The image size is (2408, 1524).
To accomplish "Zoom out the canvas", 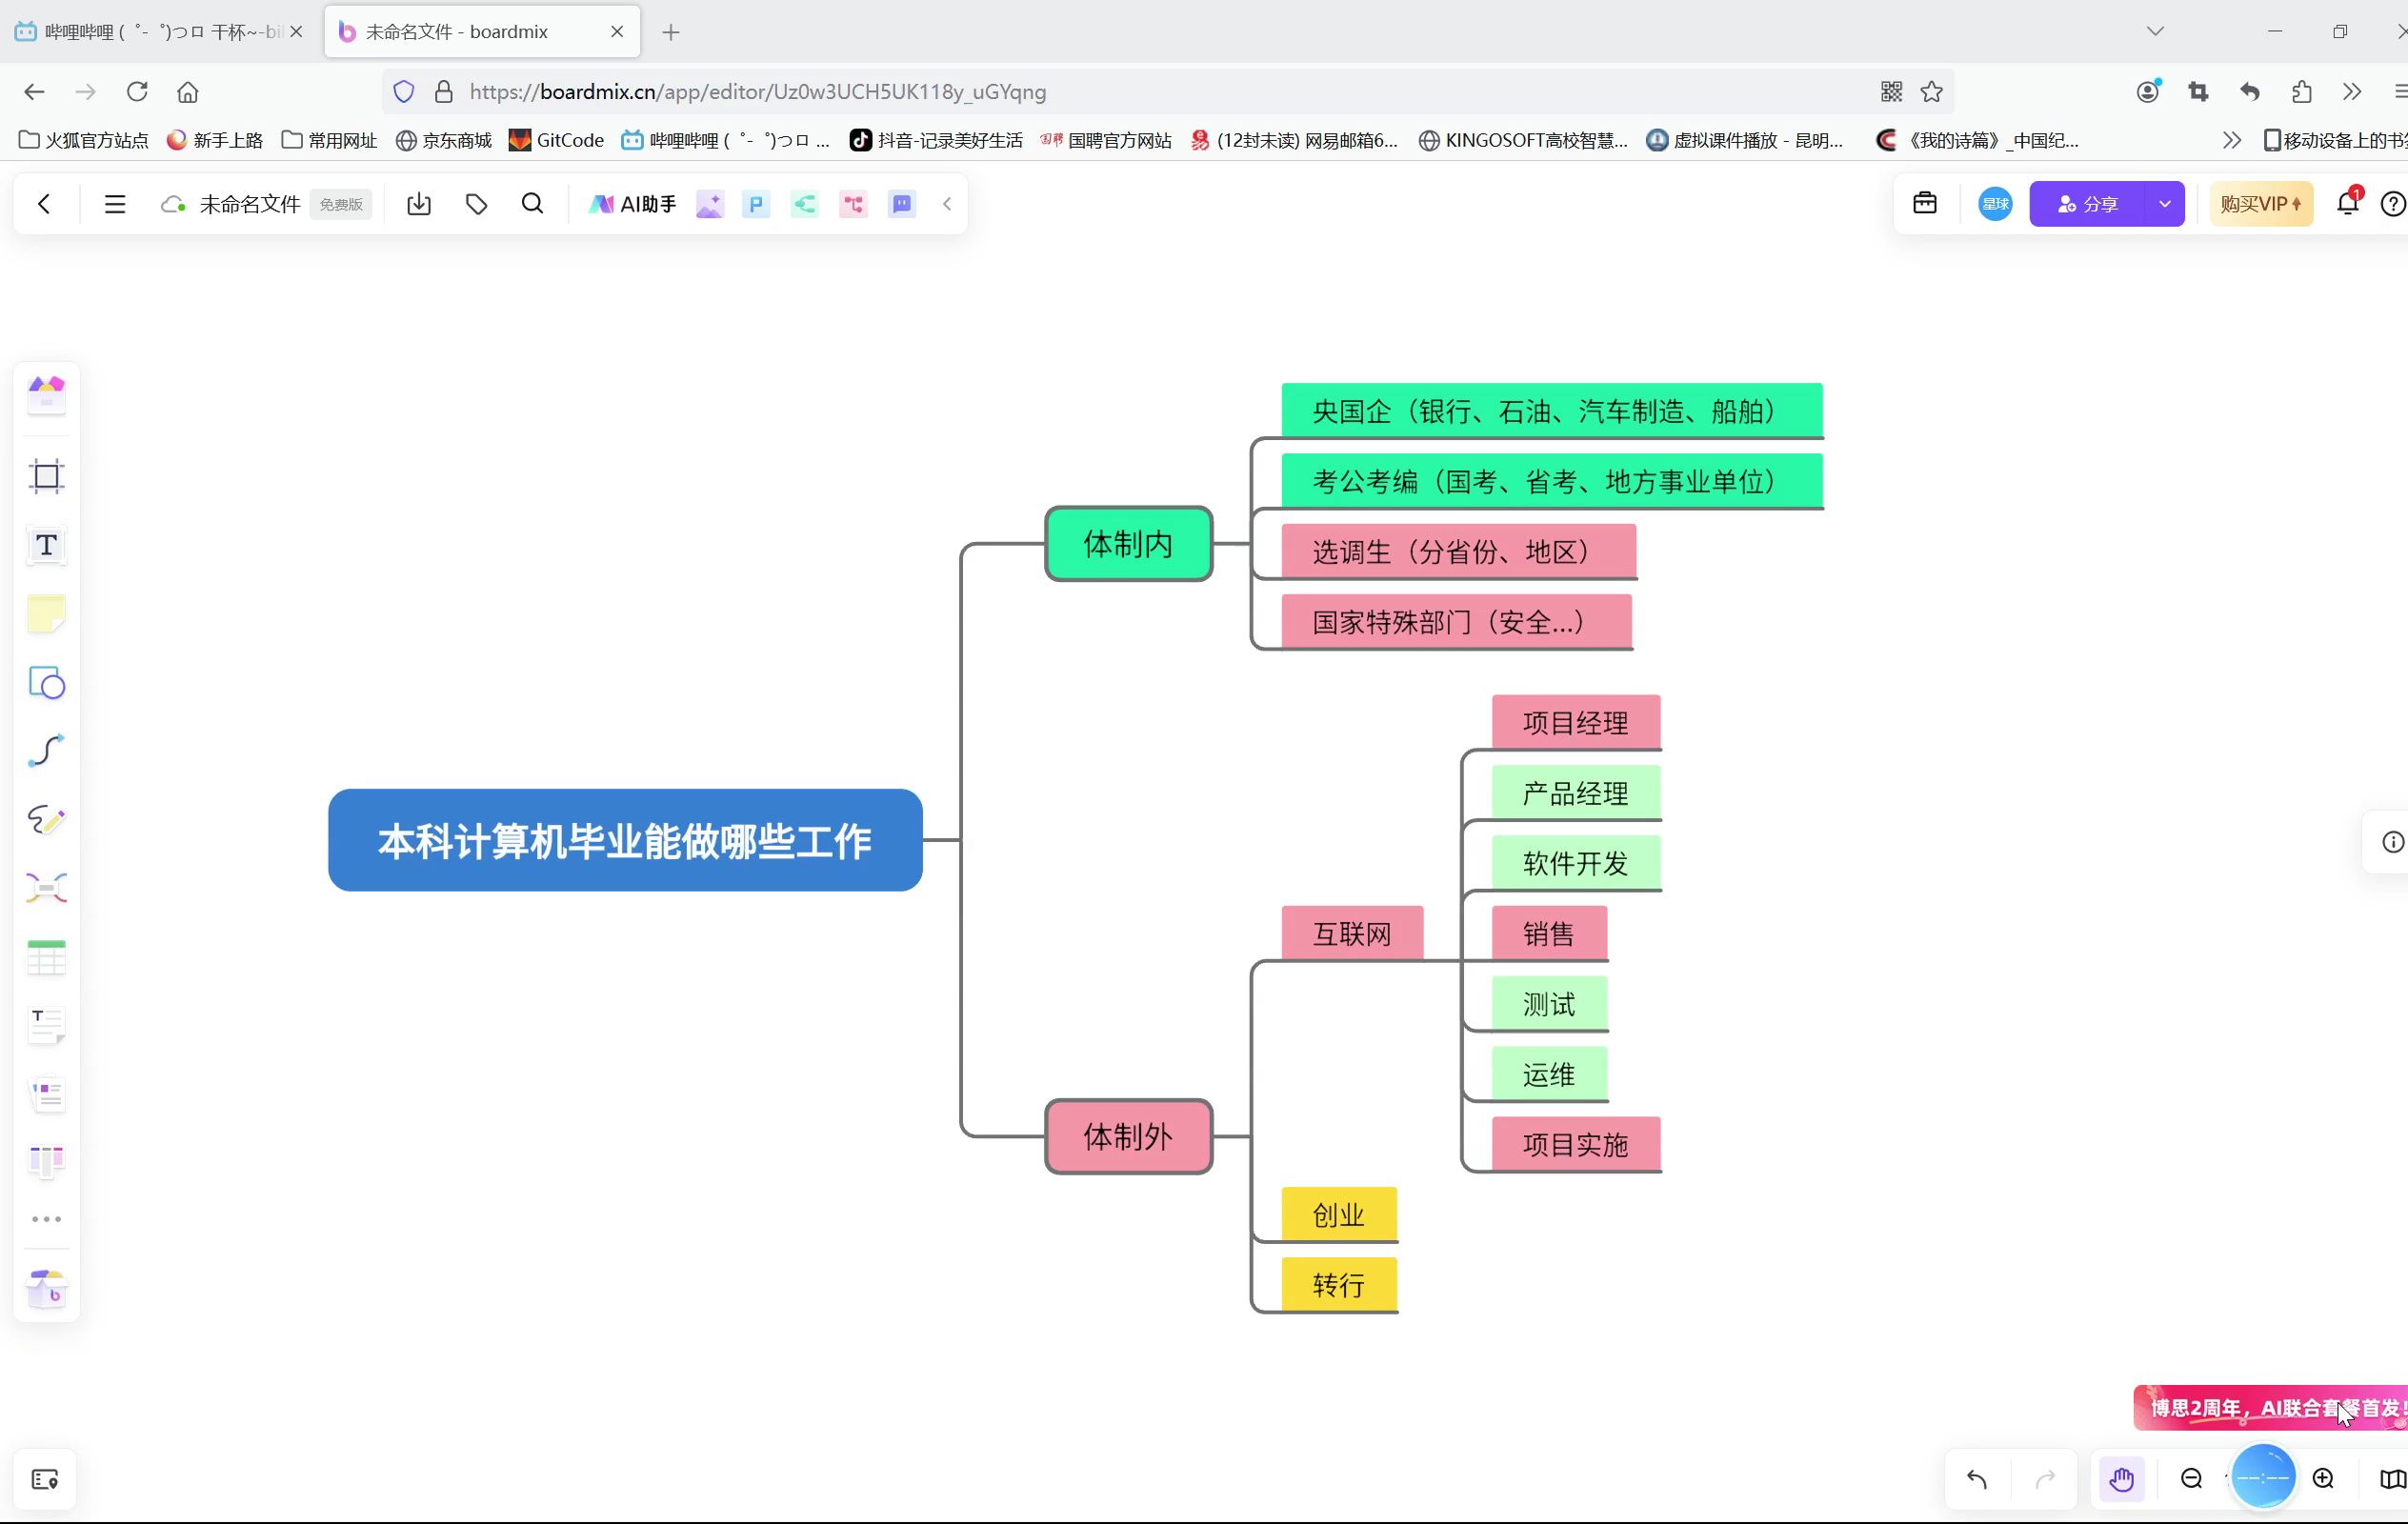I will tap(2191, 1478).
